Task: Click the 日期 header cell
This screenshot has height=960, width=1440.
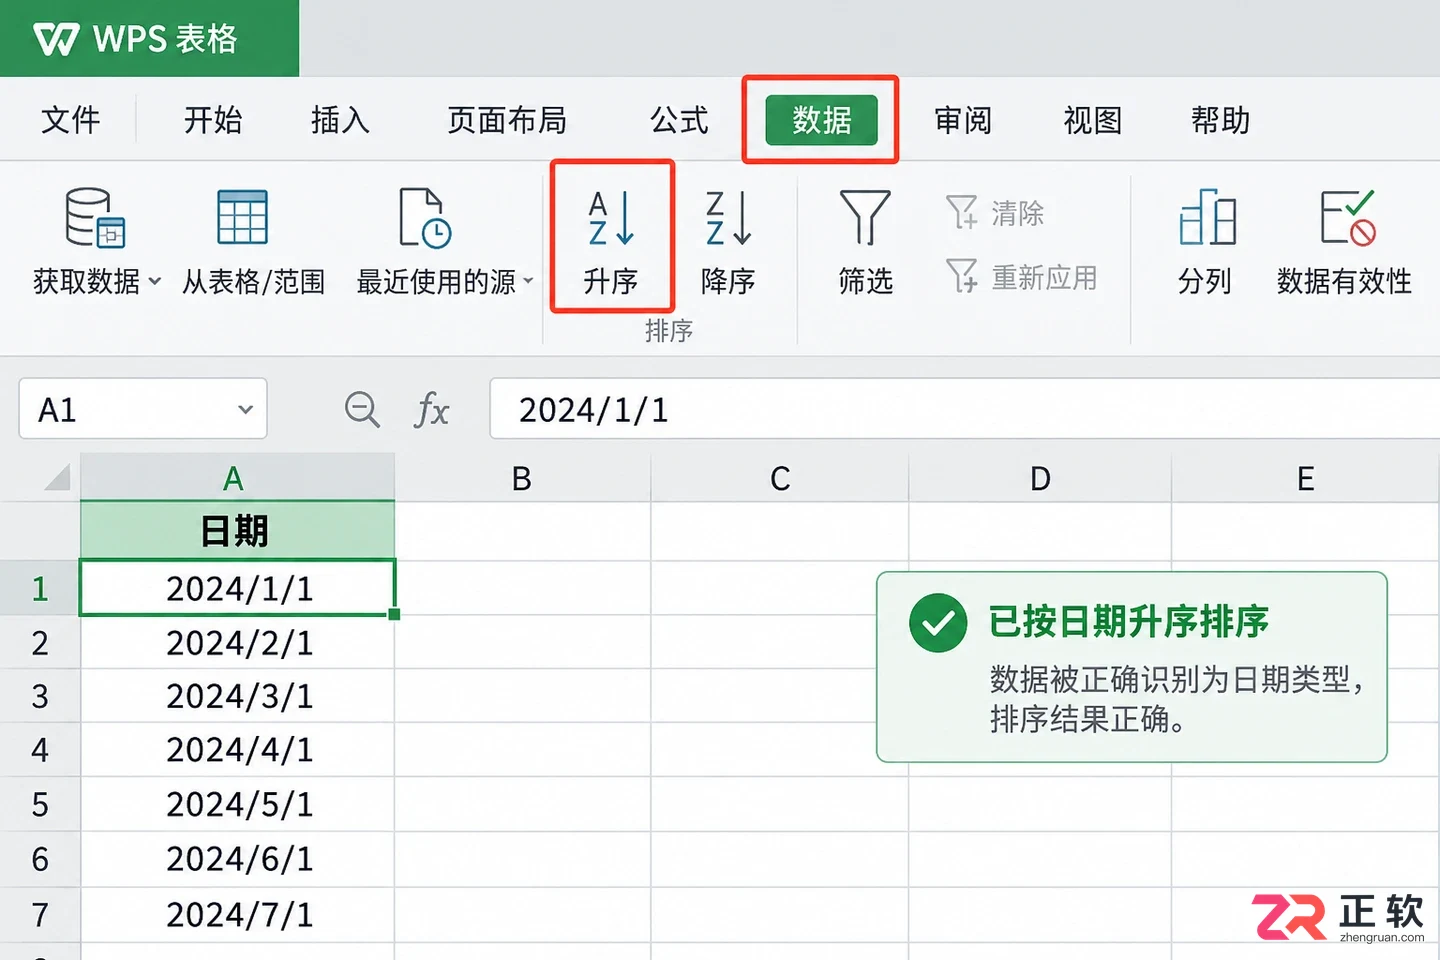Action: click(x=237, y=530)
